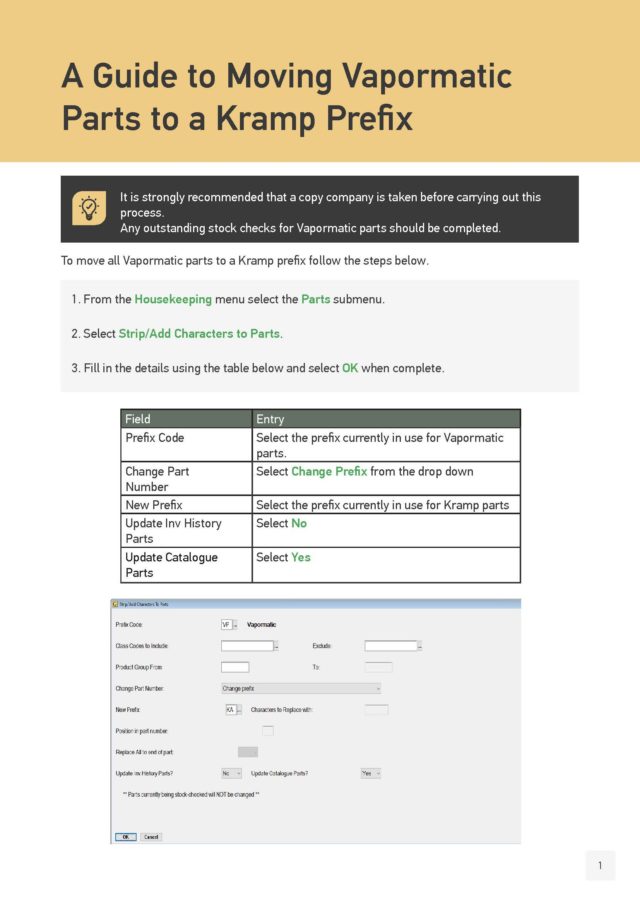This screenshot has width=640, height=905.
Task: Click the green Yes entry in table
Action: coord(301,558)
